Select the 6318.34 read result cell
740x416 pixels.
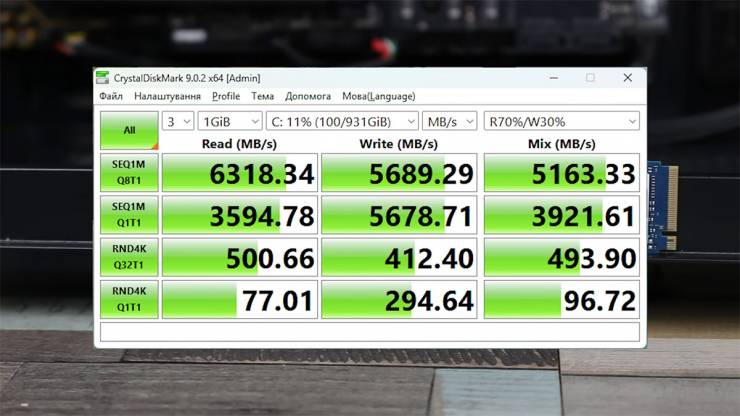pos(240,173)
